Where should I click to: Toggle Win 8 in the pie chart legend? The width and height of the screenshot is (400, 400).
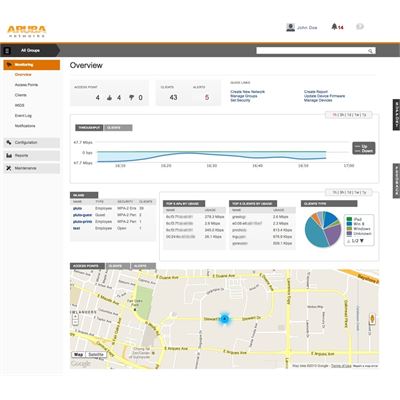coord(356,224)
